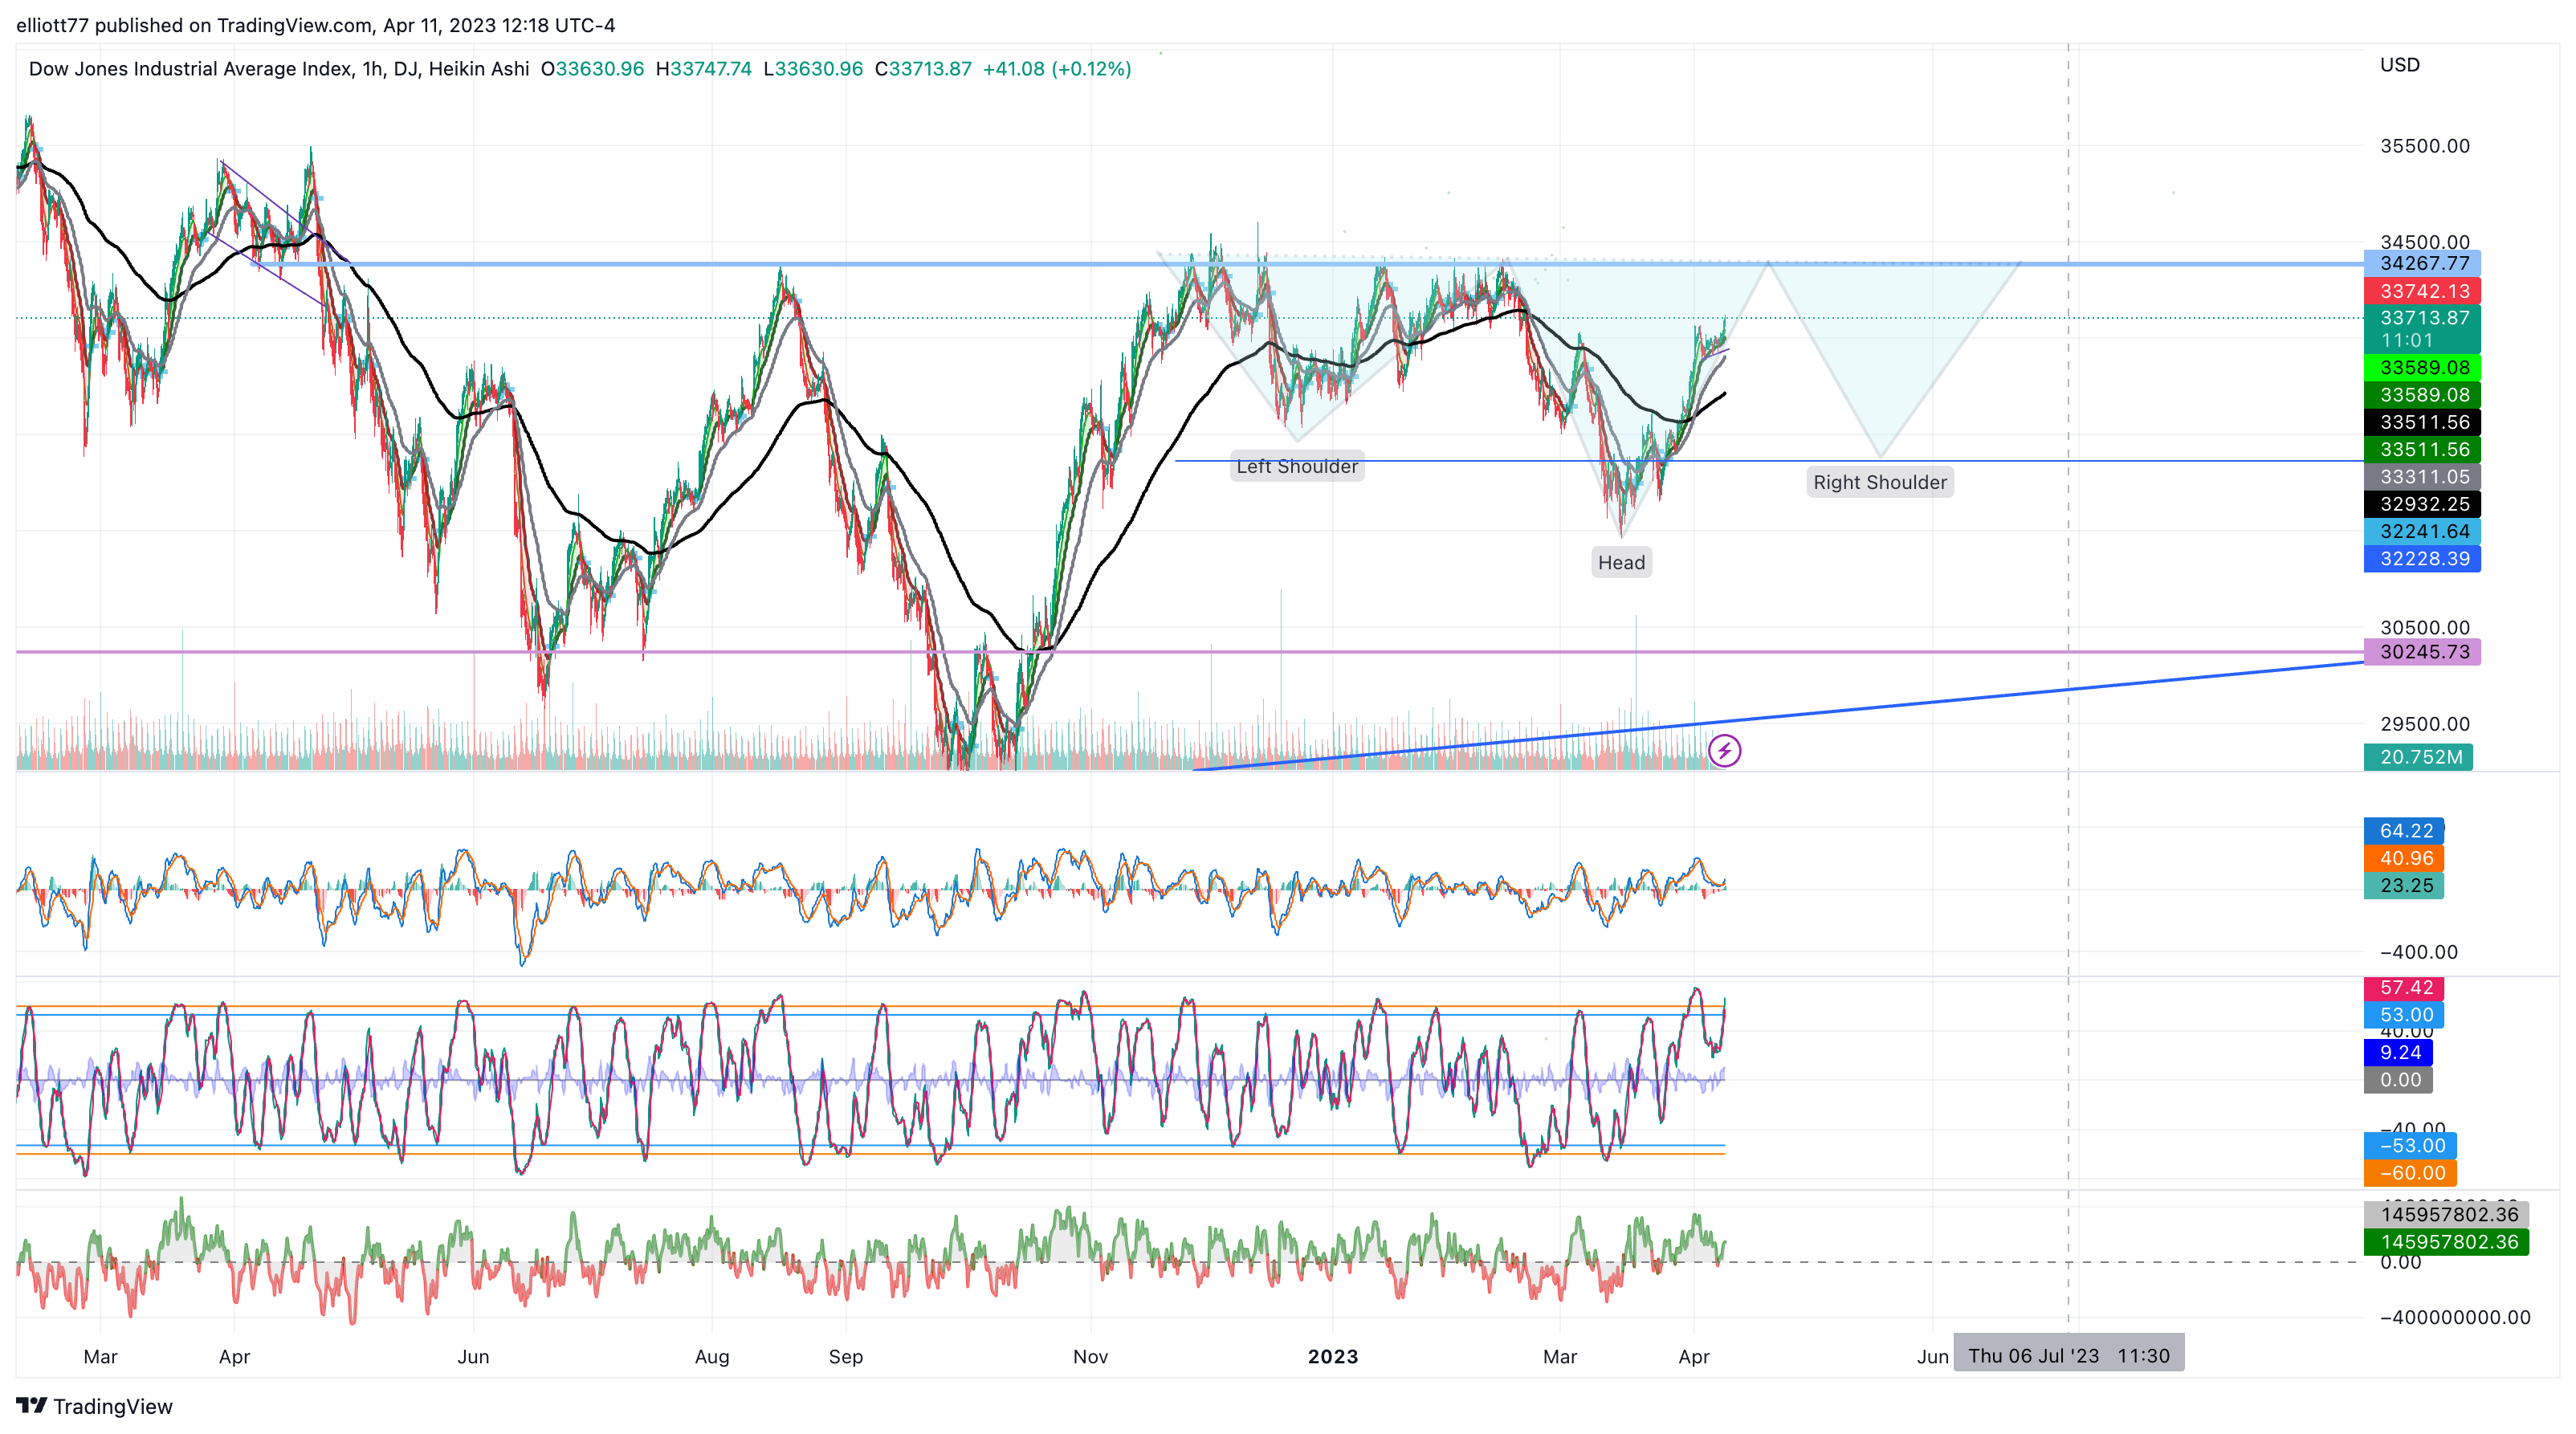Screen dimensions: 2576x1434
Task: Click the black 33511.56 price tag
Action: coord(2422,422)
